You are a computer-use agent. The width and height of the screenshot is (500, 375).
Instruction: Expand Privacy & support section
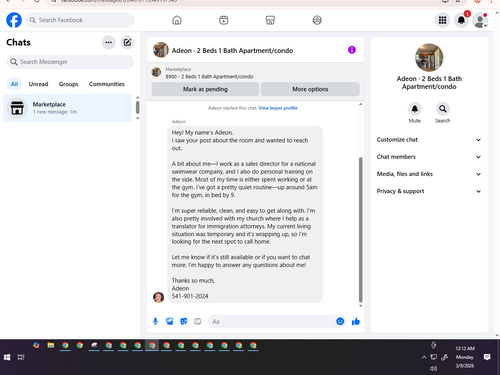pos(429,191)
